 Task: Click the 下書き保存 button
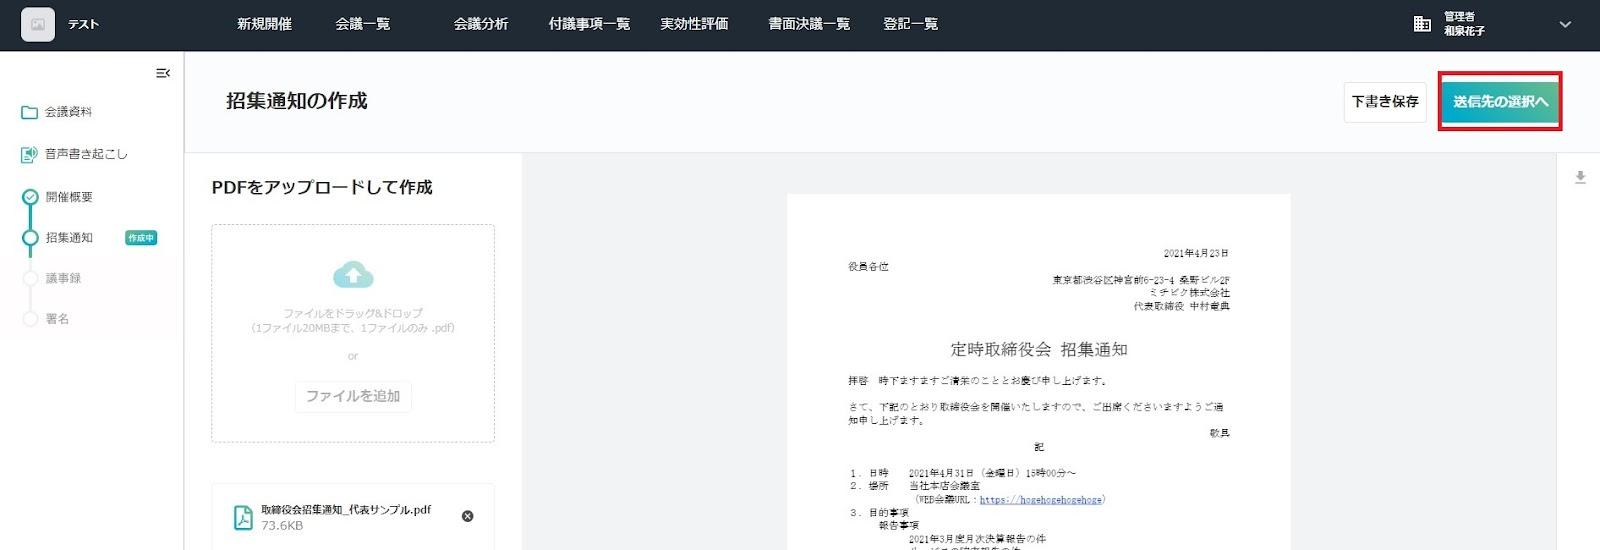tap(1385, 102)
